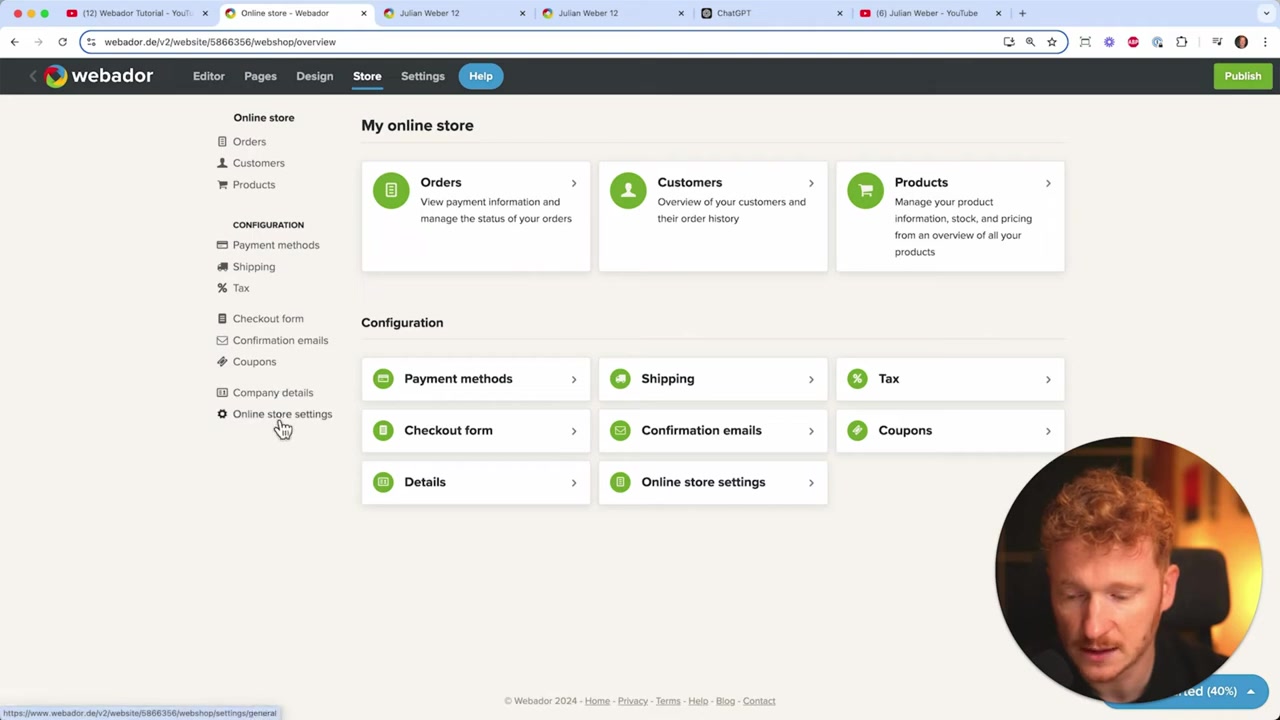
Task: Open browser extensions puzzle icon
Action: click(x=1181, y=42)
